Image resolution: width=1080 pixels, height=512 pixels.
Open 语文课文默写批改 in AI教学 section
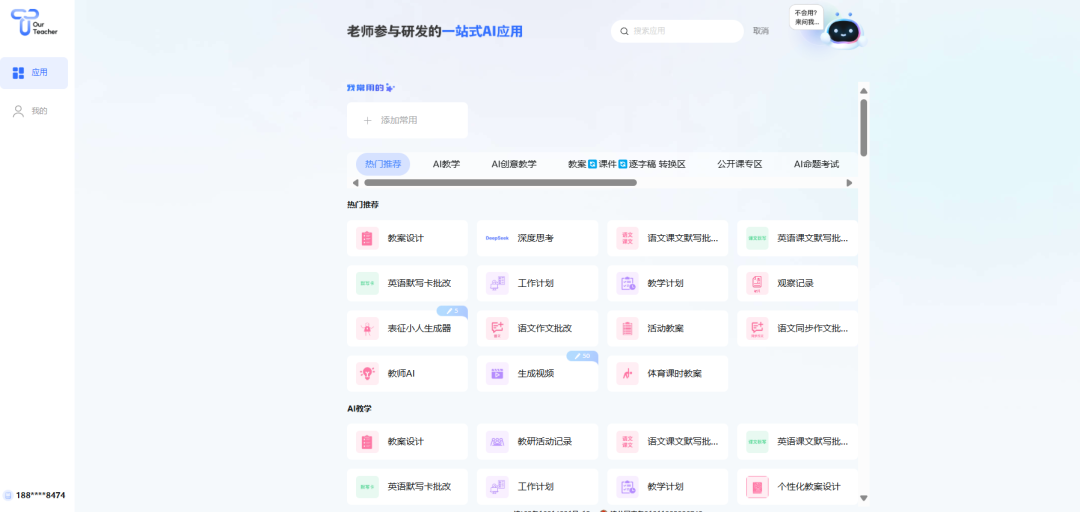[x=667, y=442]
